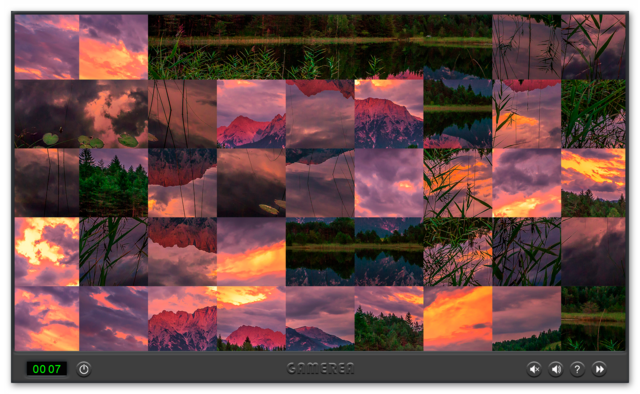
Task: Pick the dark water tile with single lily pad
Action: pyautogui.click(x=251, y=183)
